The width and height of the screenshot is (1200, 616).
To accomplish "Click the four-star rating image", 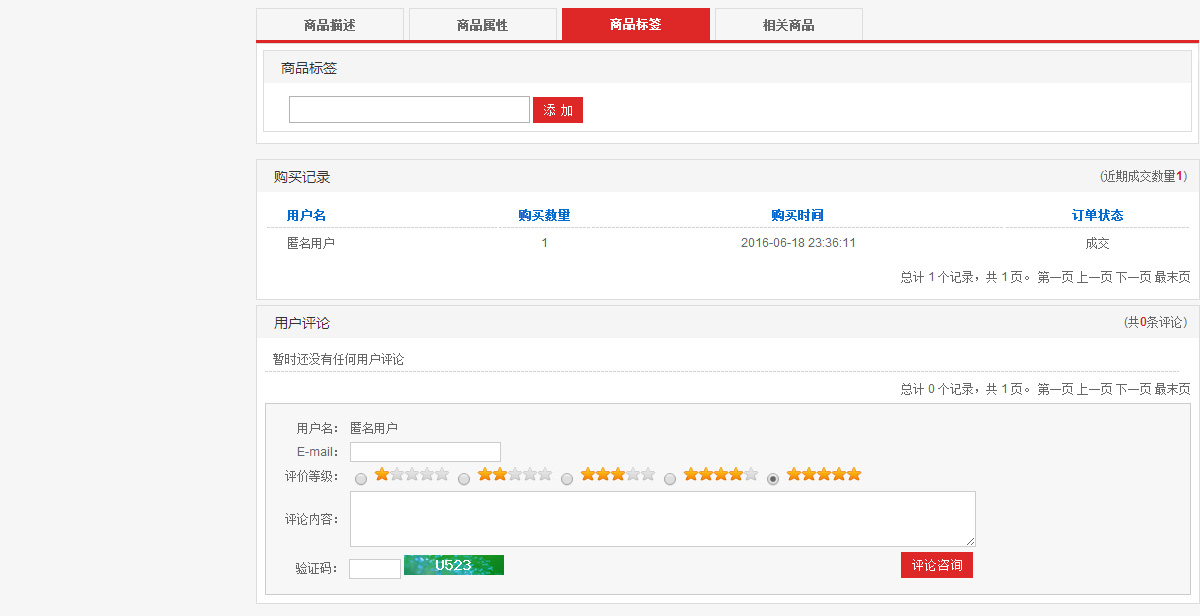I will coord(721,474).
